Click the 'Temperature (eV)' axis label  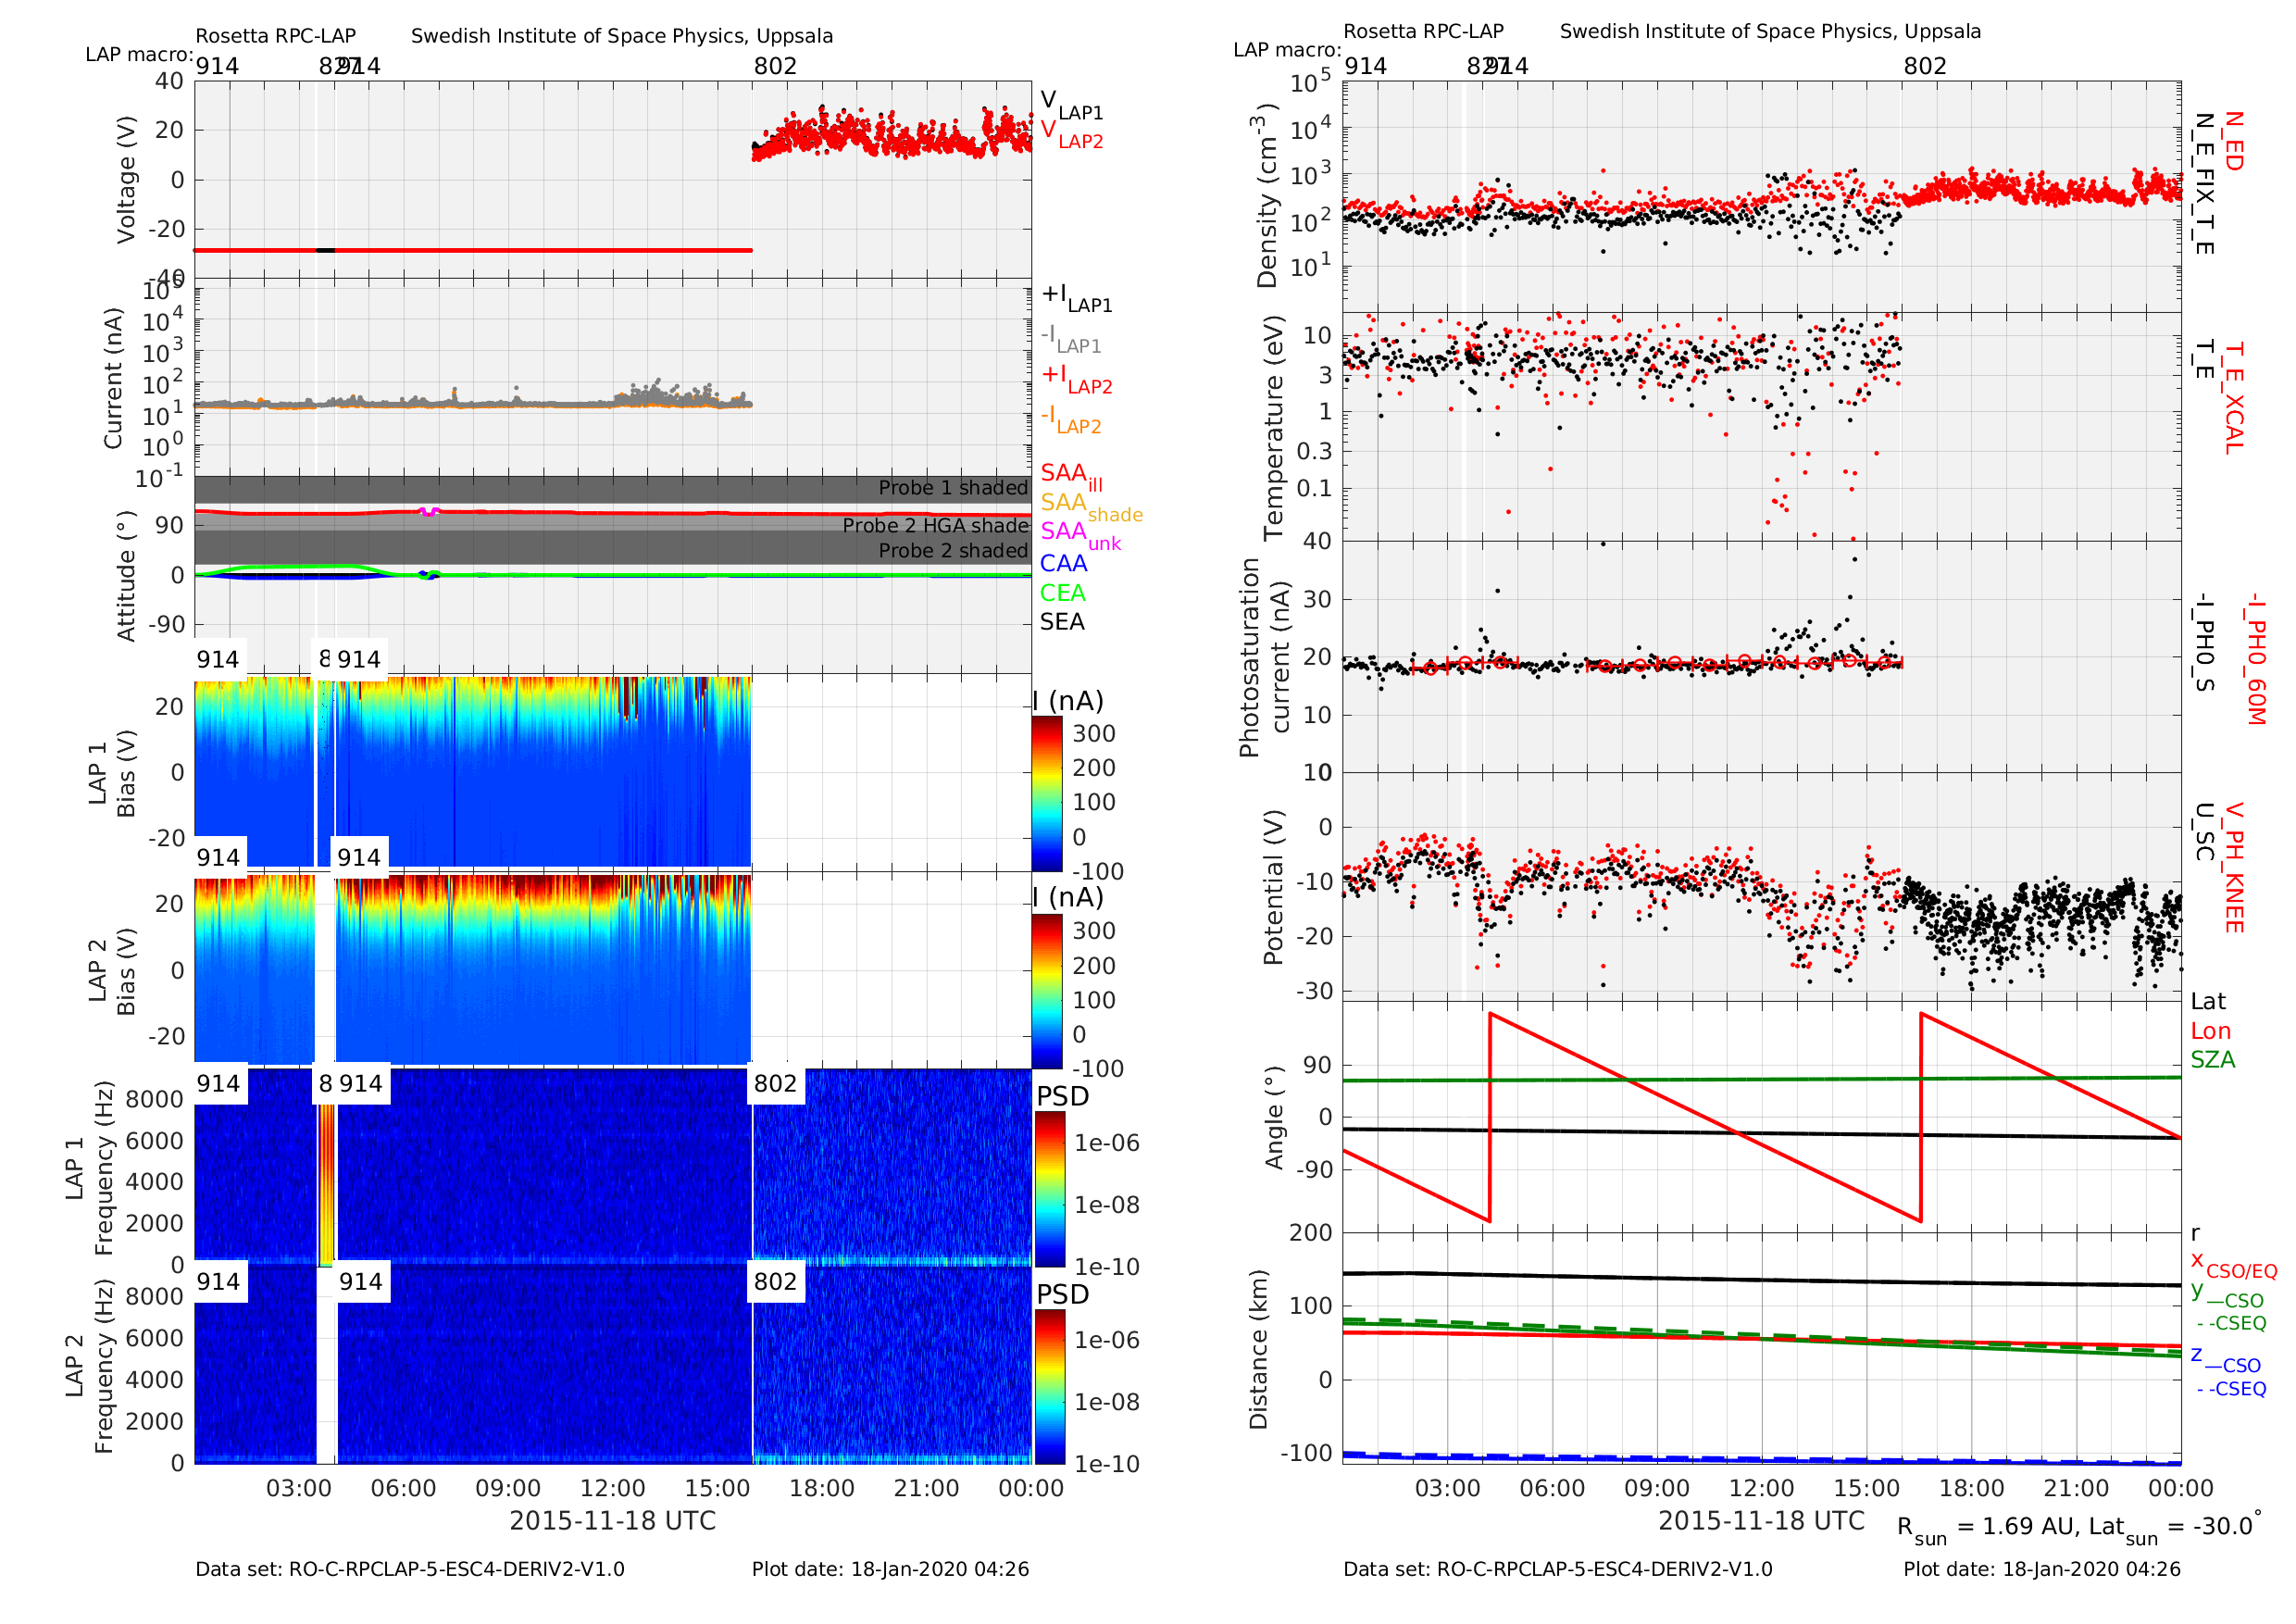(x=1274, y=428)
